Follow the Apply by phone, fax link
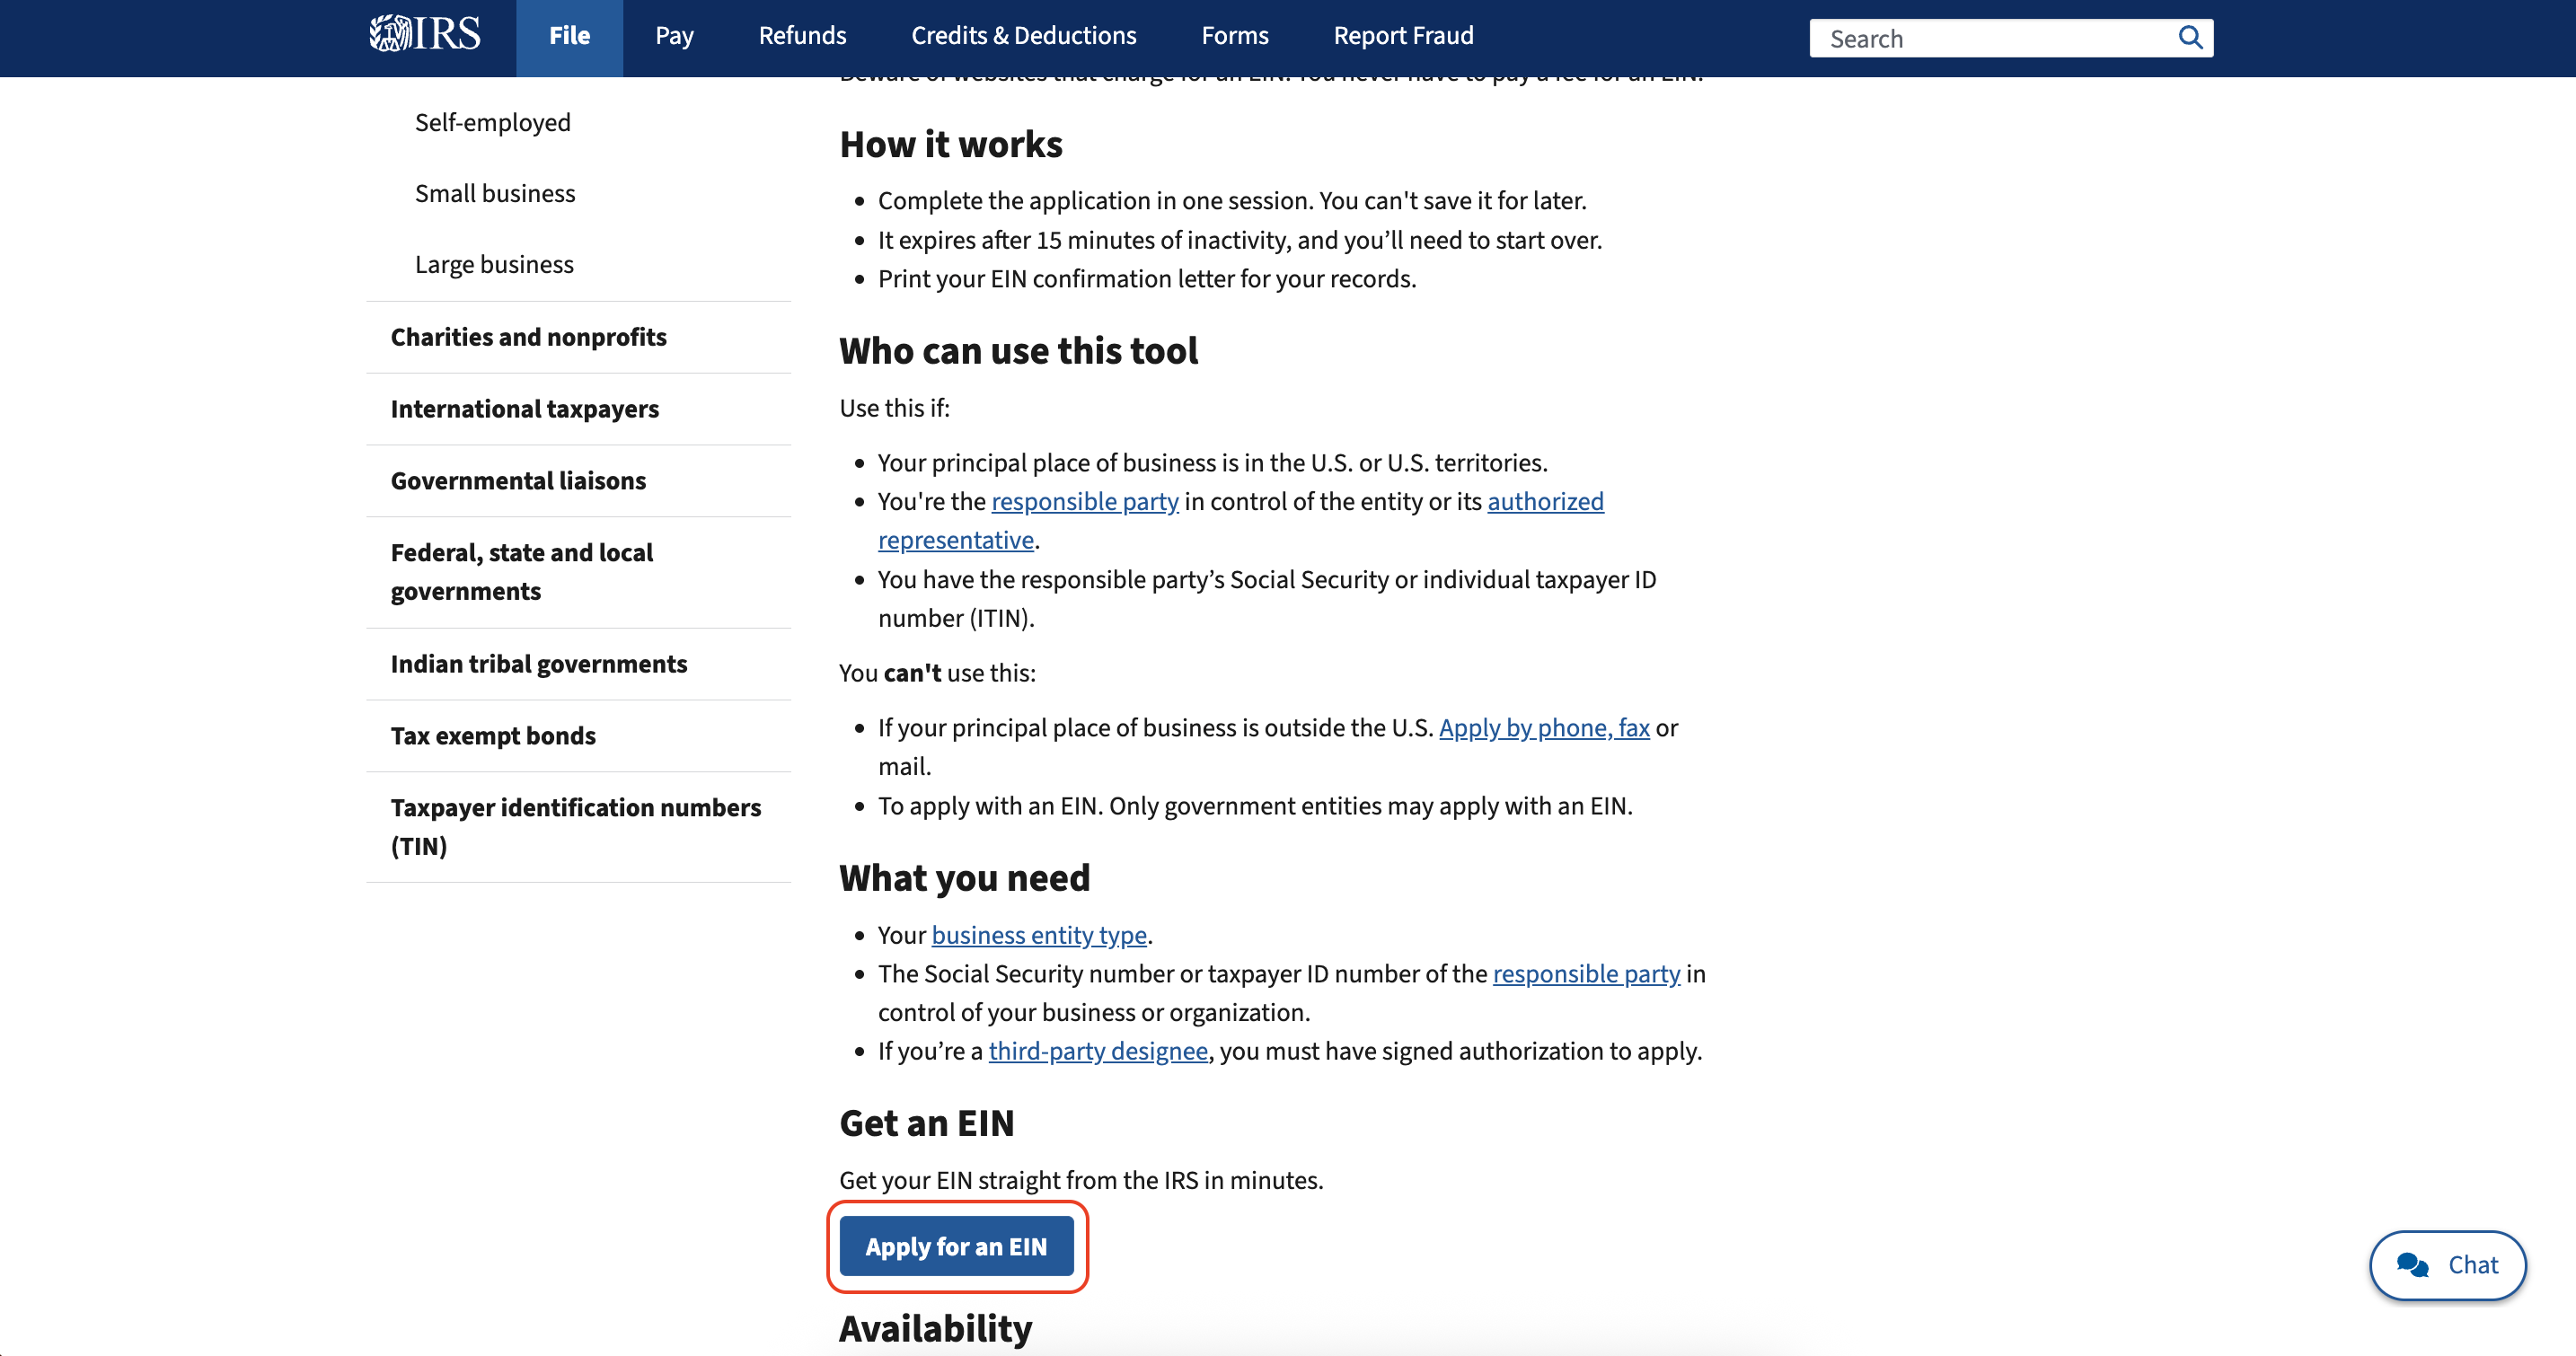 click(x=1543, y=728)
